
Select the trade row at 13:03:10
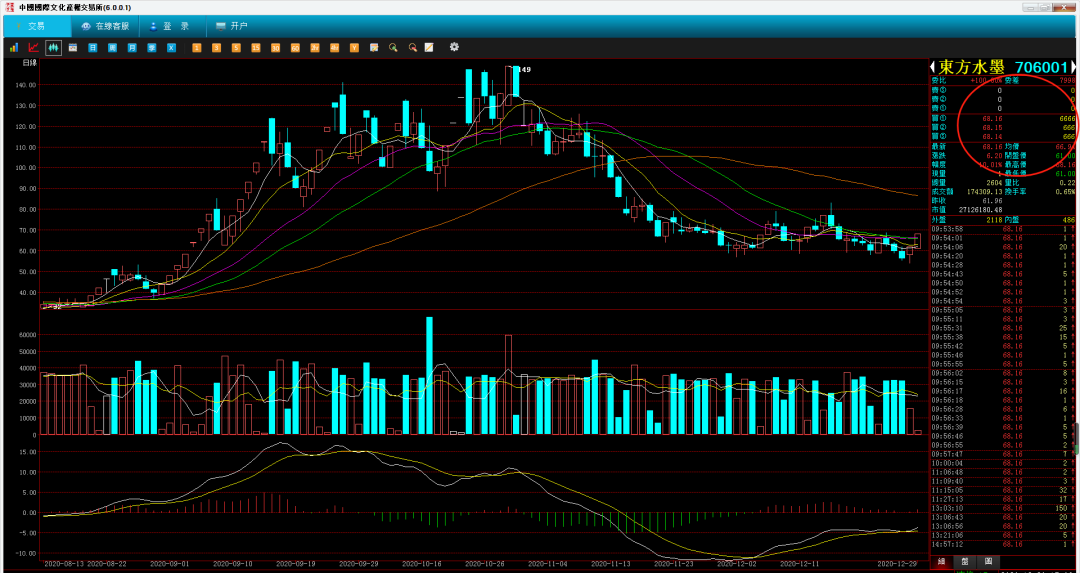click(1003, 508)
